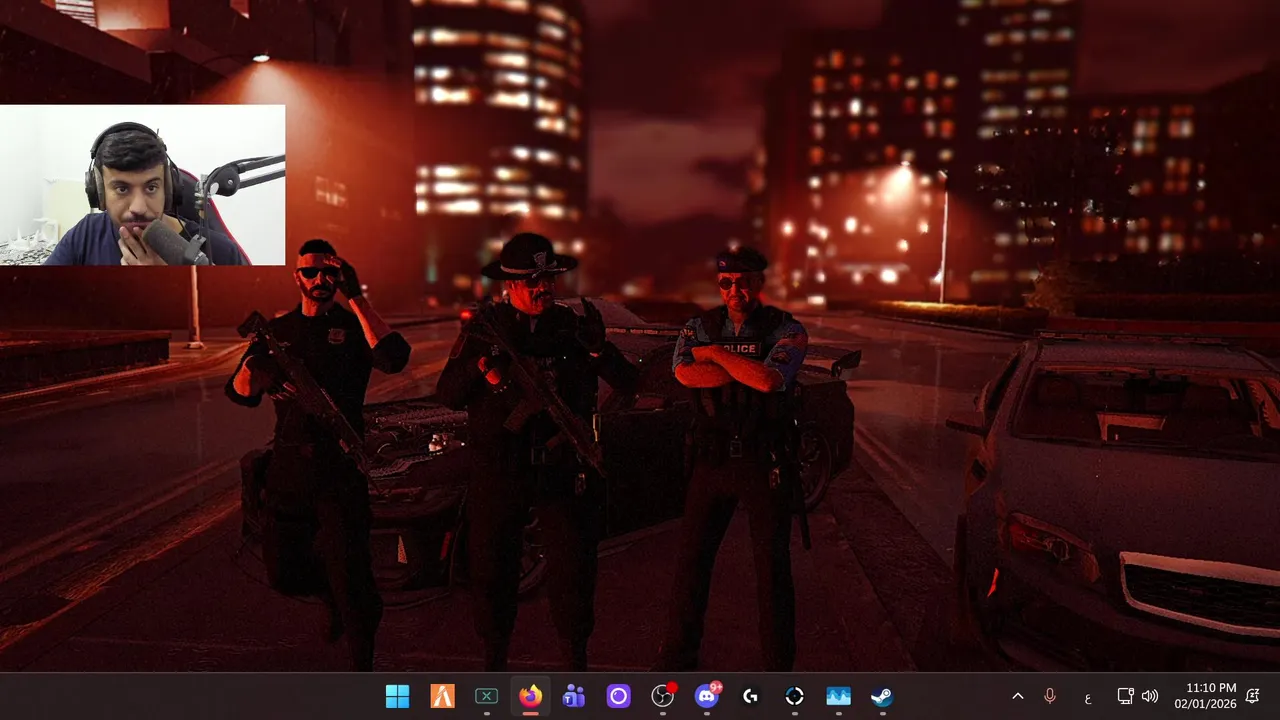Launch the FiveM app from taskbar

pyautogui.click(x=442, y=696)
